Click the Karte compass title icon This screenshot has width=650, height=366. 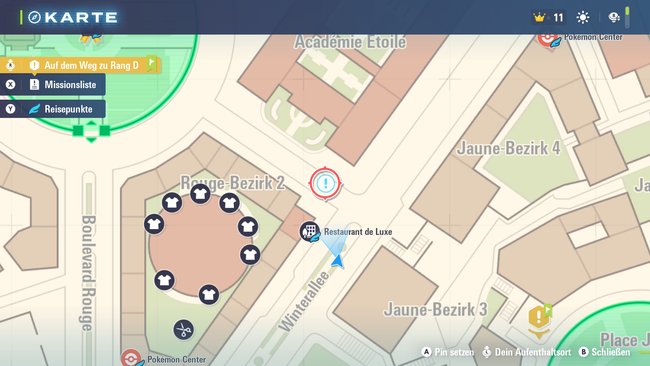(x=34, y=17)
